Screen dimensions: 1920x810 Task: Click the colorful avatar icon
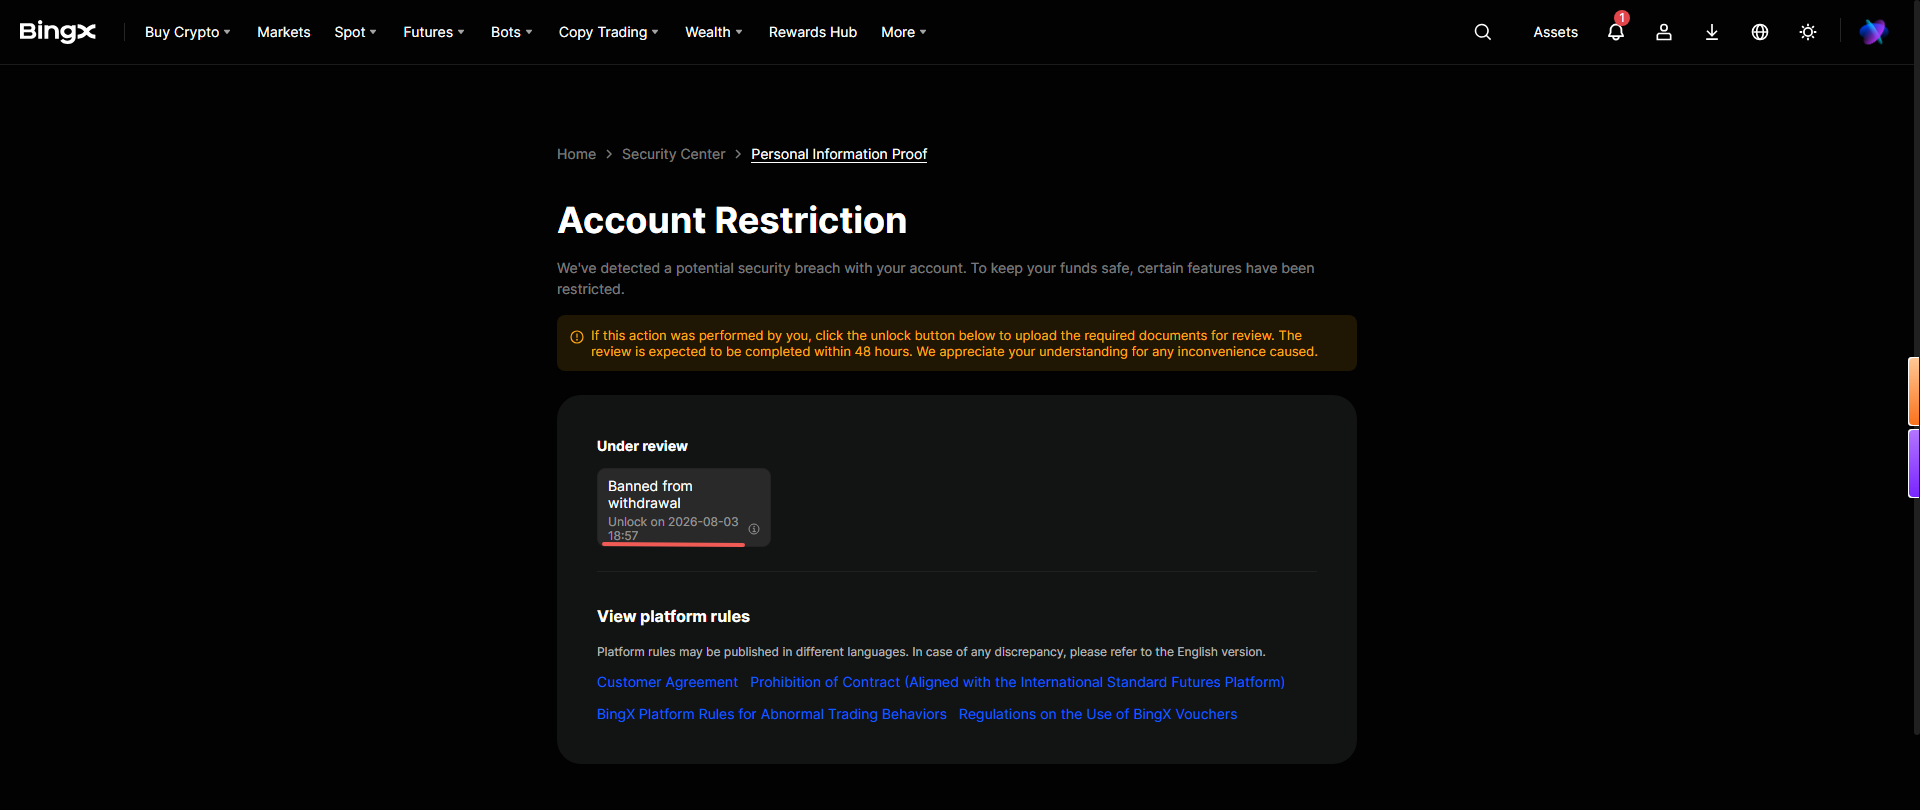click(1873, 32)
